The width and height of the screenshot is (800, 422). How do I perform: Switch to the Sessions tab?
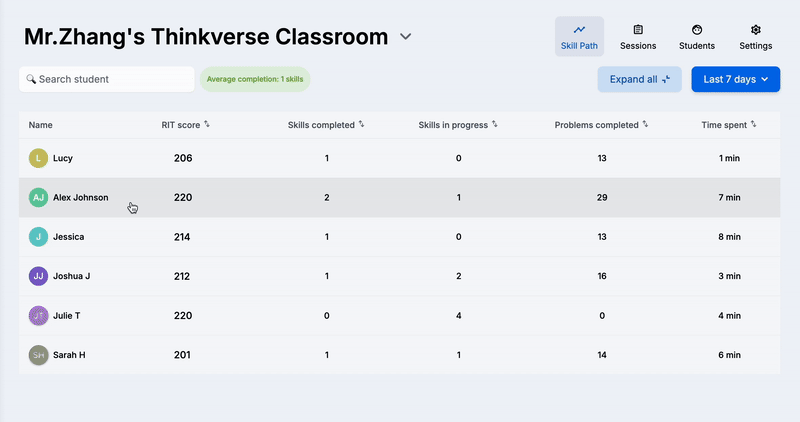(638, 37)
